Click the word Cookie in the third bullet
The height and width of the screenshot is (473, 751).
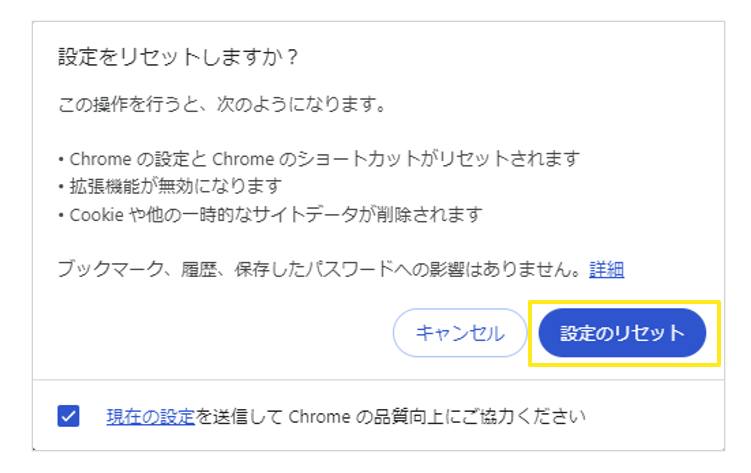[92, 214]
